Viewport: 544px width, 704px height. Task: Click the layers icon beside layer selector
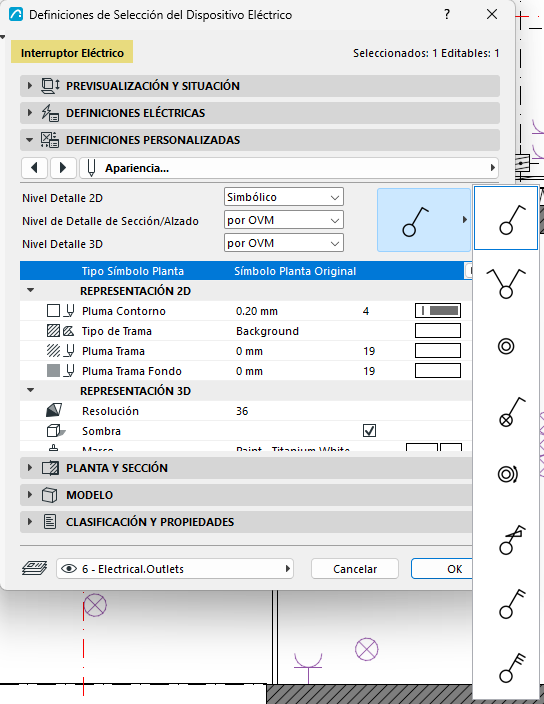35,568
